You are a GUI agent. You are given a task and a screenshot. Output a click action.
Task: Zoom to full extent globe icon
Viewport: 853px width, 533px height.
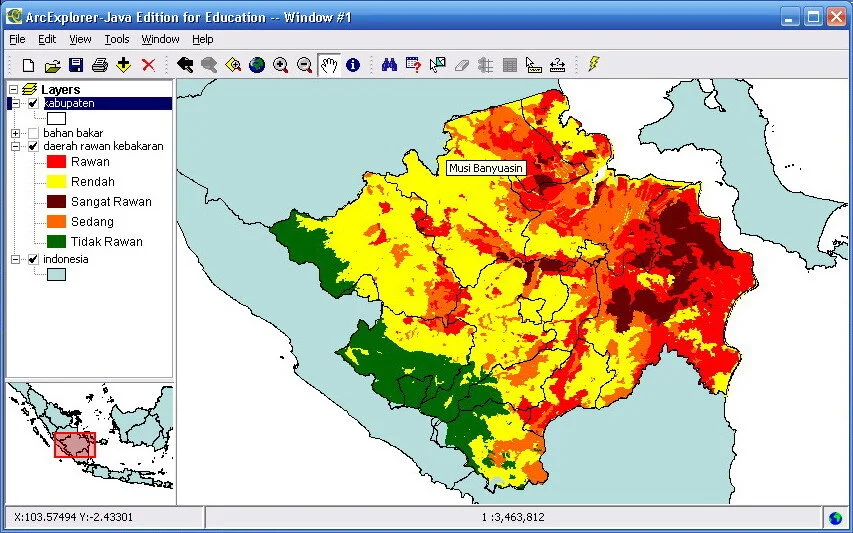click(x=257, y=65)
